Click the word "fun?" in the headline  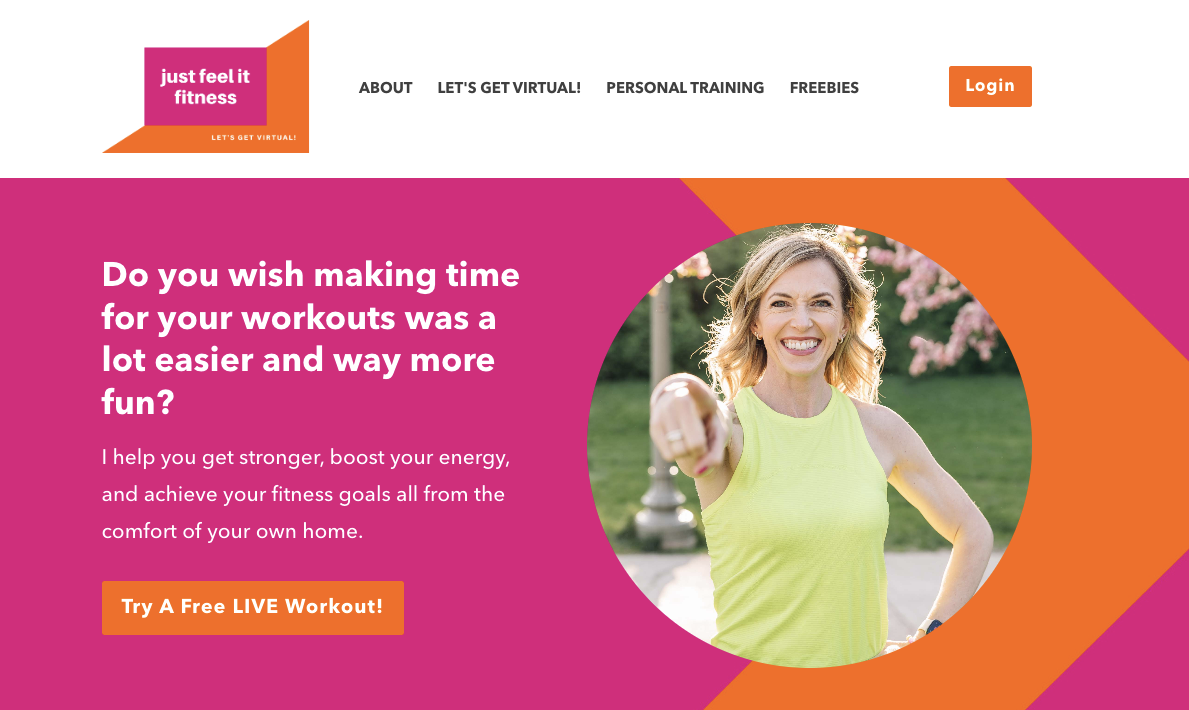[x=138, y=402]
